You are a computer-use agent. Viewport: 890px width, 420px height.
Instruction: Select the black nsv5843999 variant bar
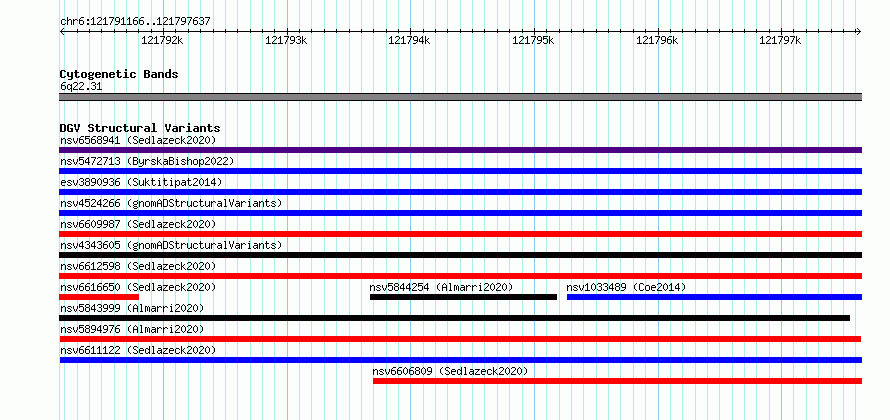pyautogui.click(x=454, y=318)
